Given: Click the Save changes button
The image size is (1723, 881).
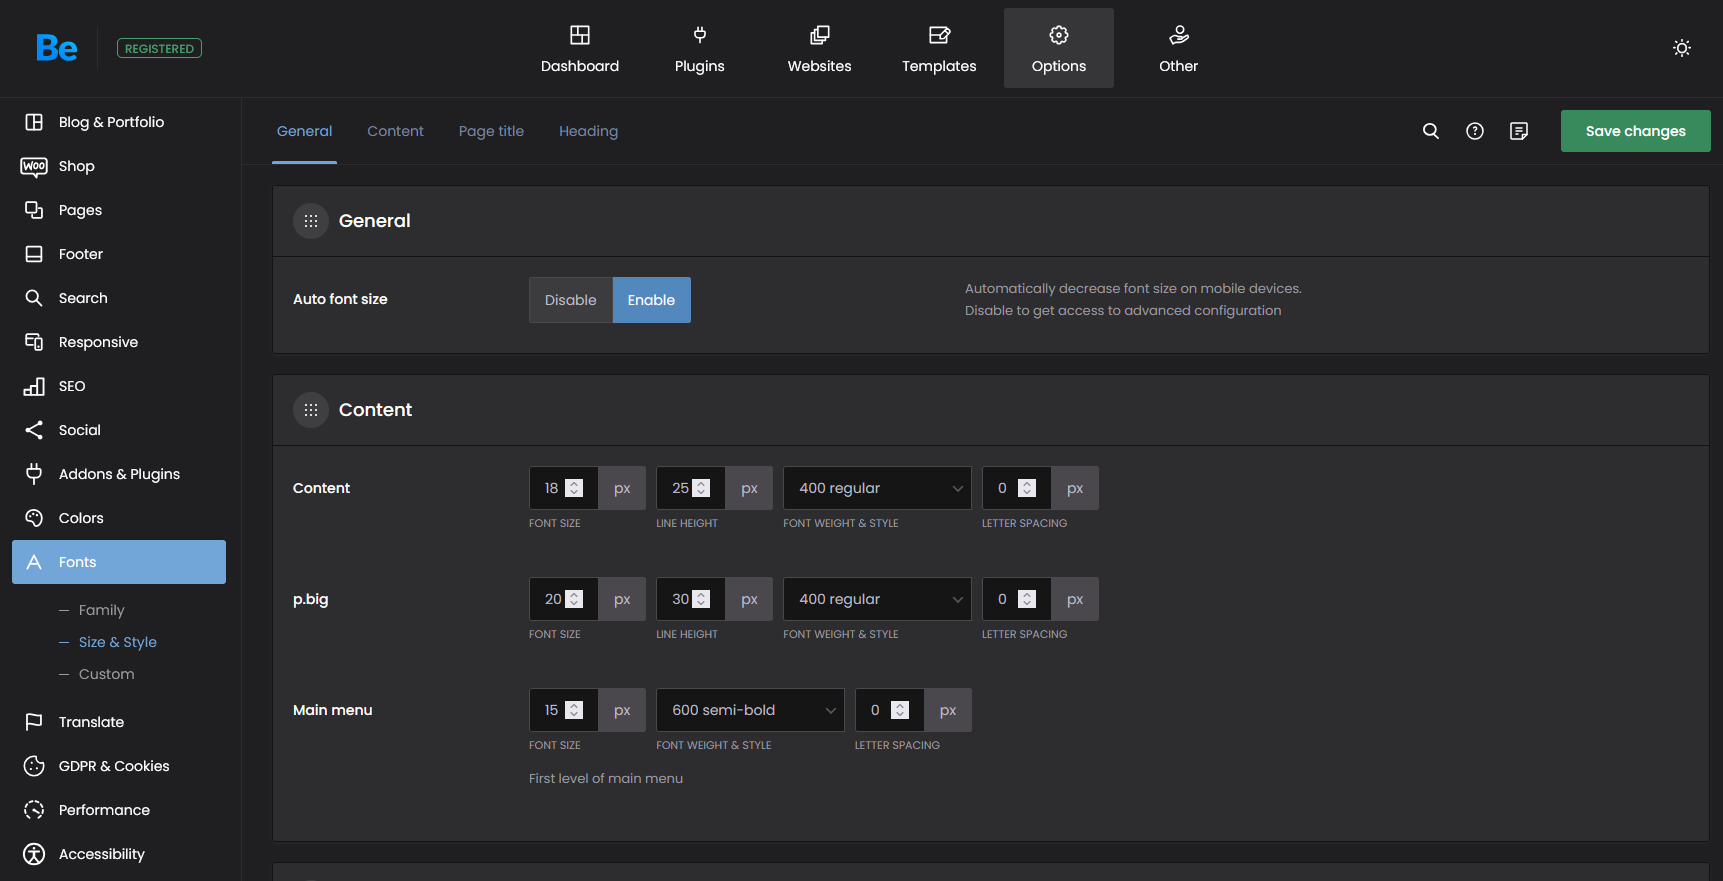Looking at the screenshot, I should click(x=1636, y=131).
